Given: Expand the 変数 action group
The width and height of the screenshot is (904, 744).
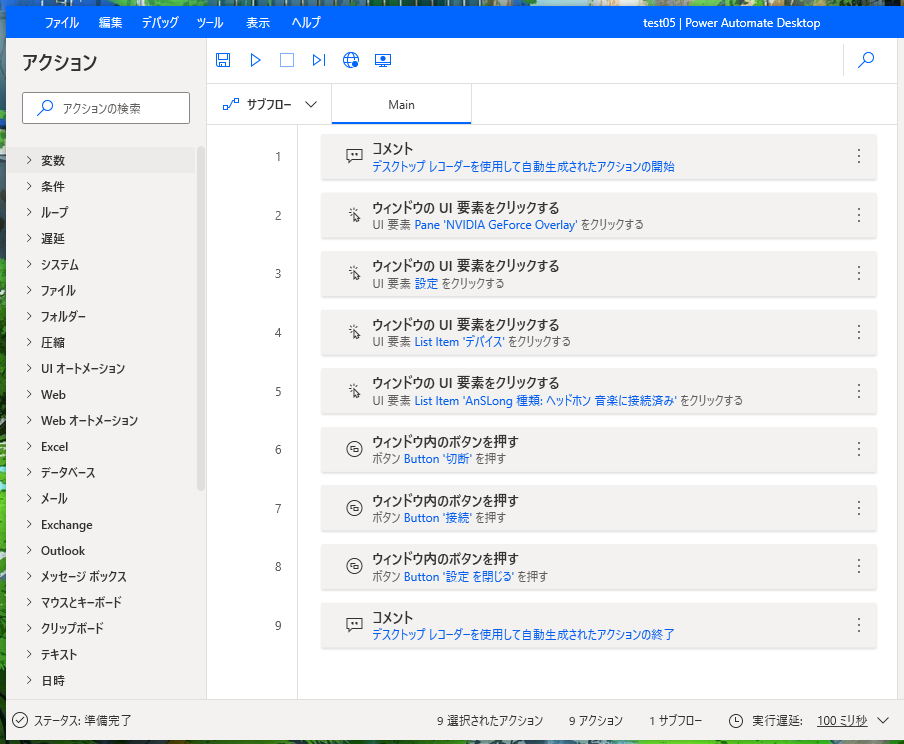Looking at the screenshot, I should click(29, 160).
